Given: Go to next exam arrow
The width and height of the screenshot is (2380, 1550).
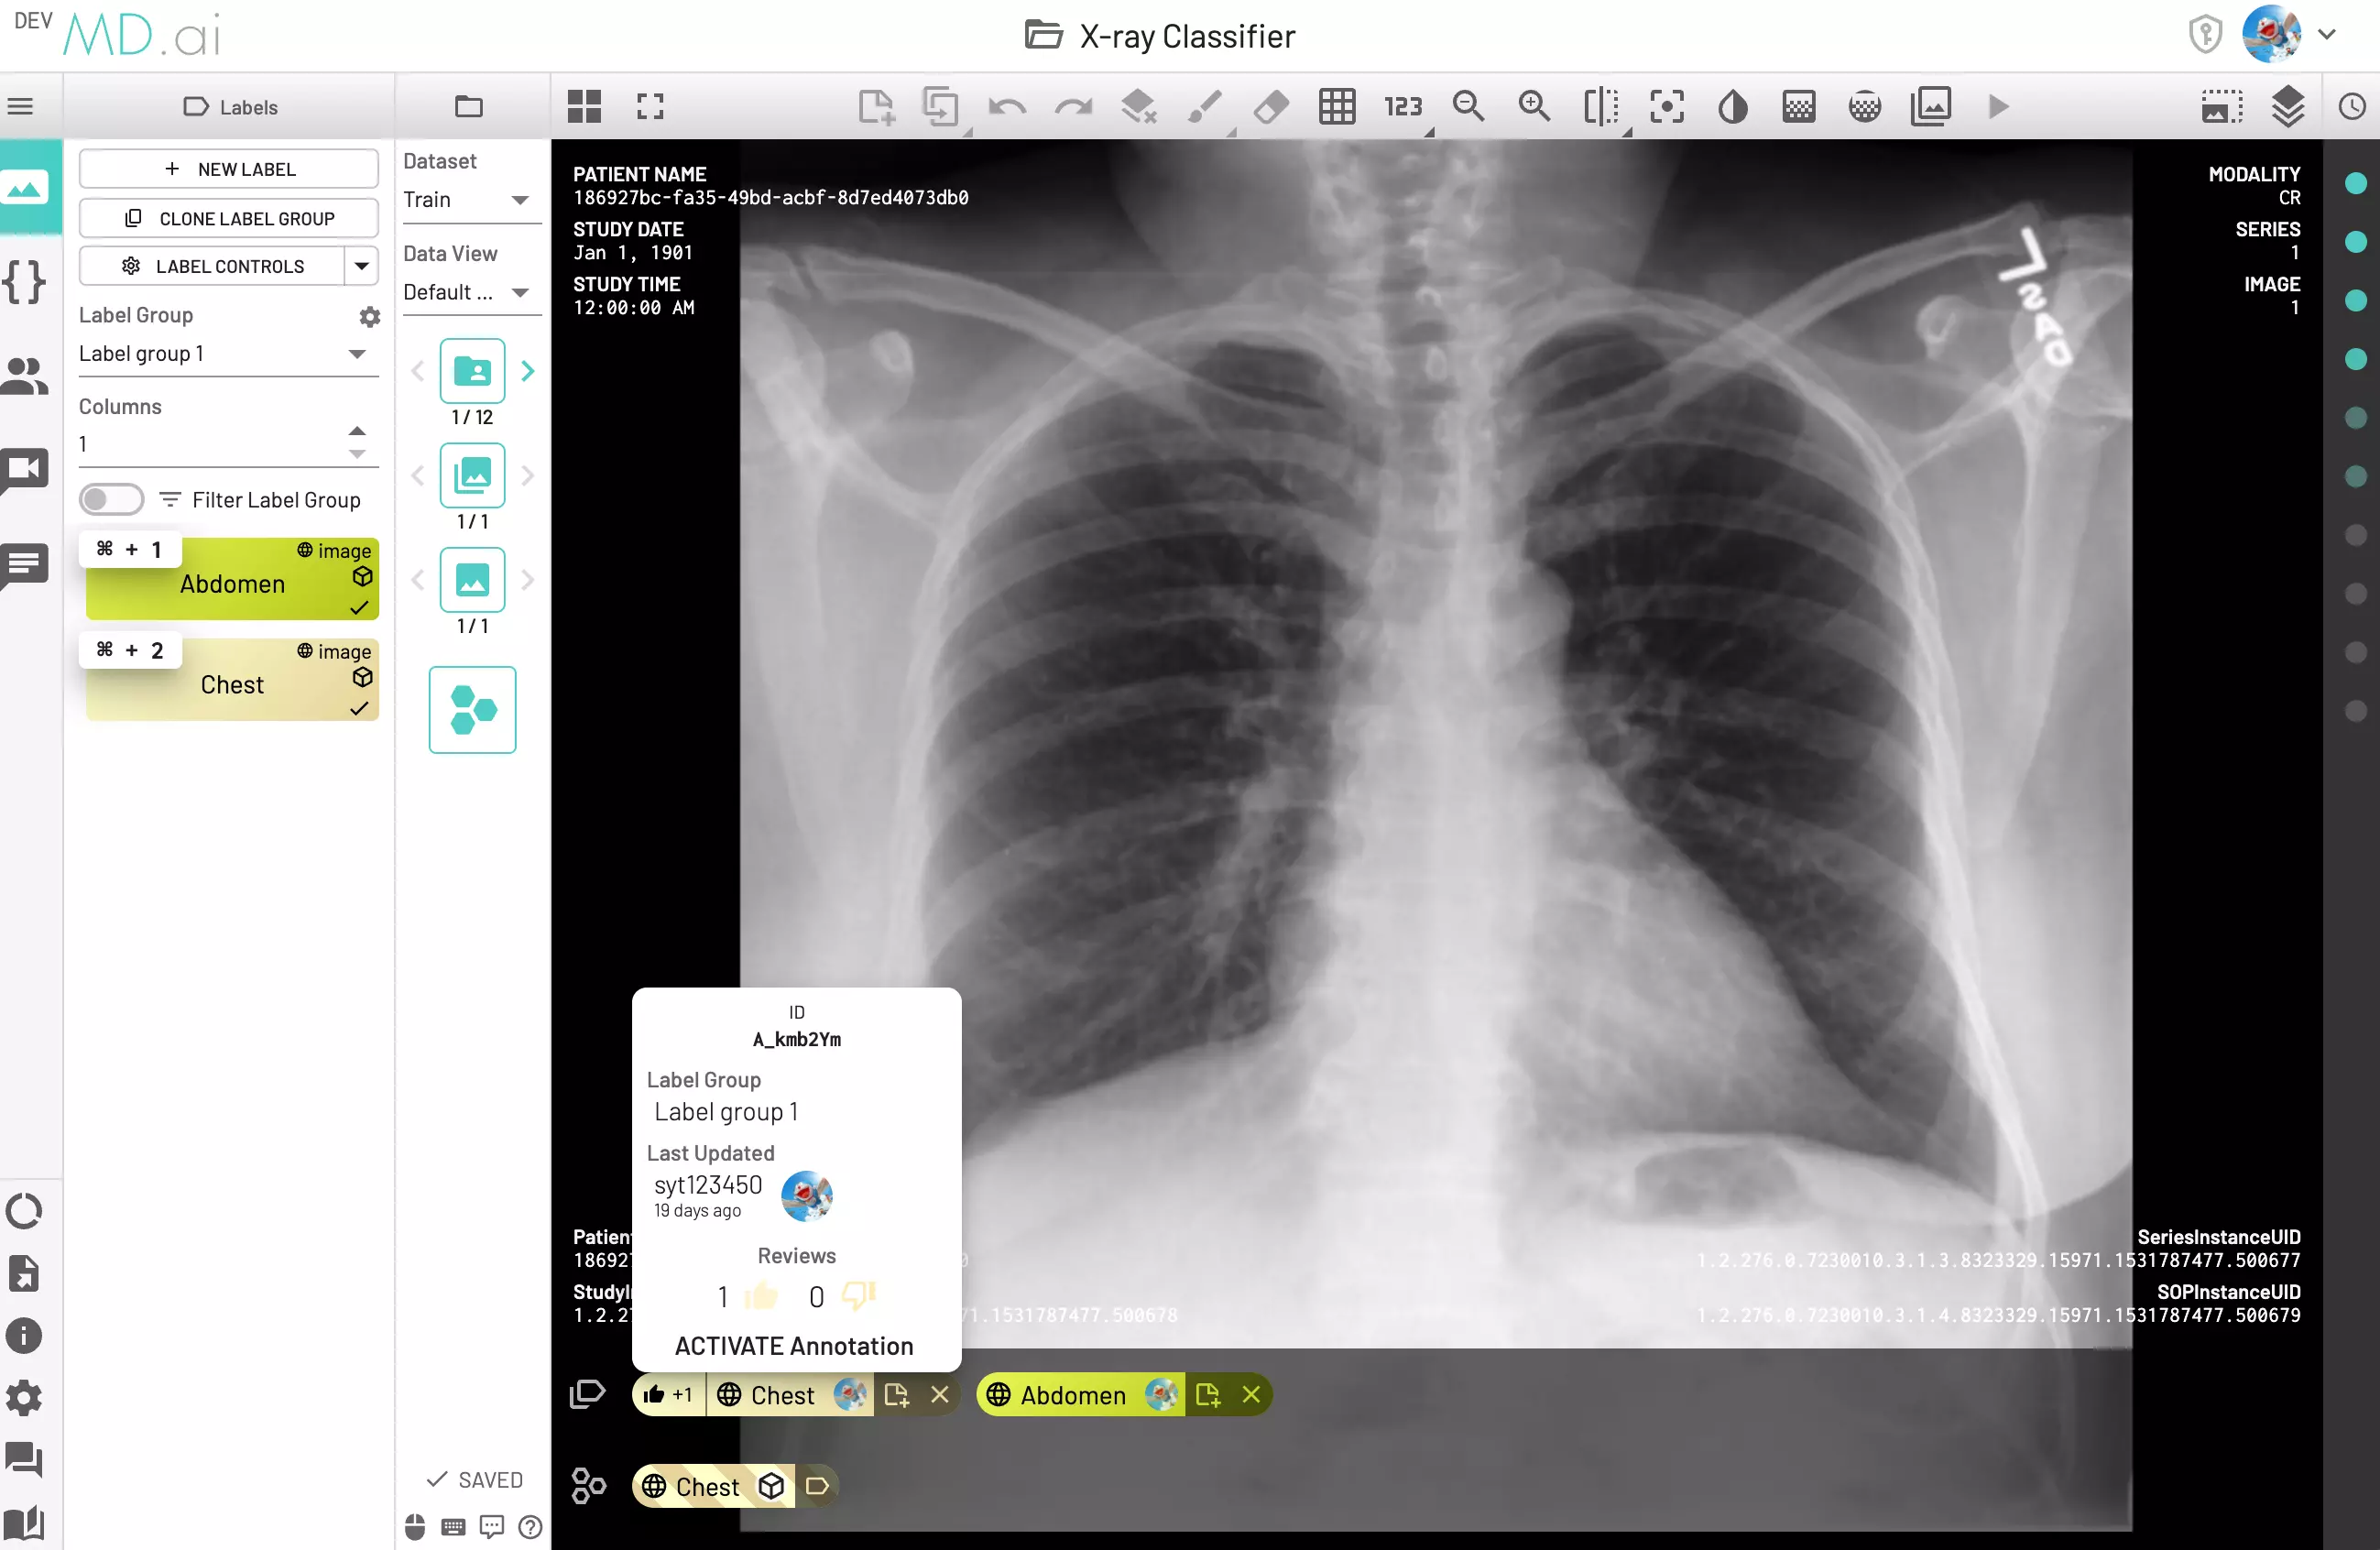Looking at the screenshot, I should pyautogui.click(x=528, y=371).
